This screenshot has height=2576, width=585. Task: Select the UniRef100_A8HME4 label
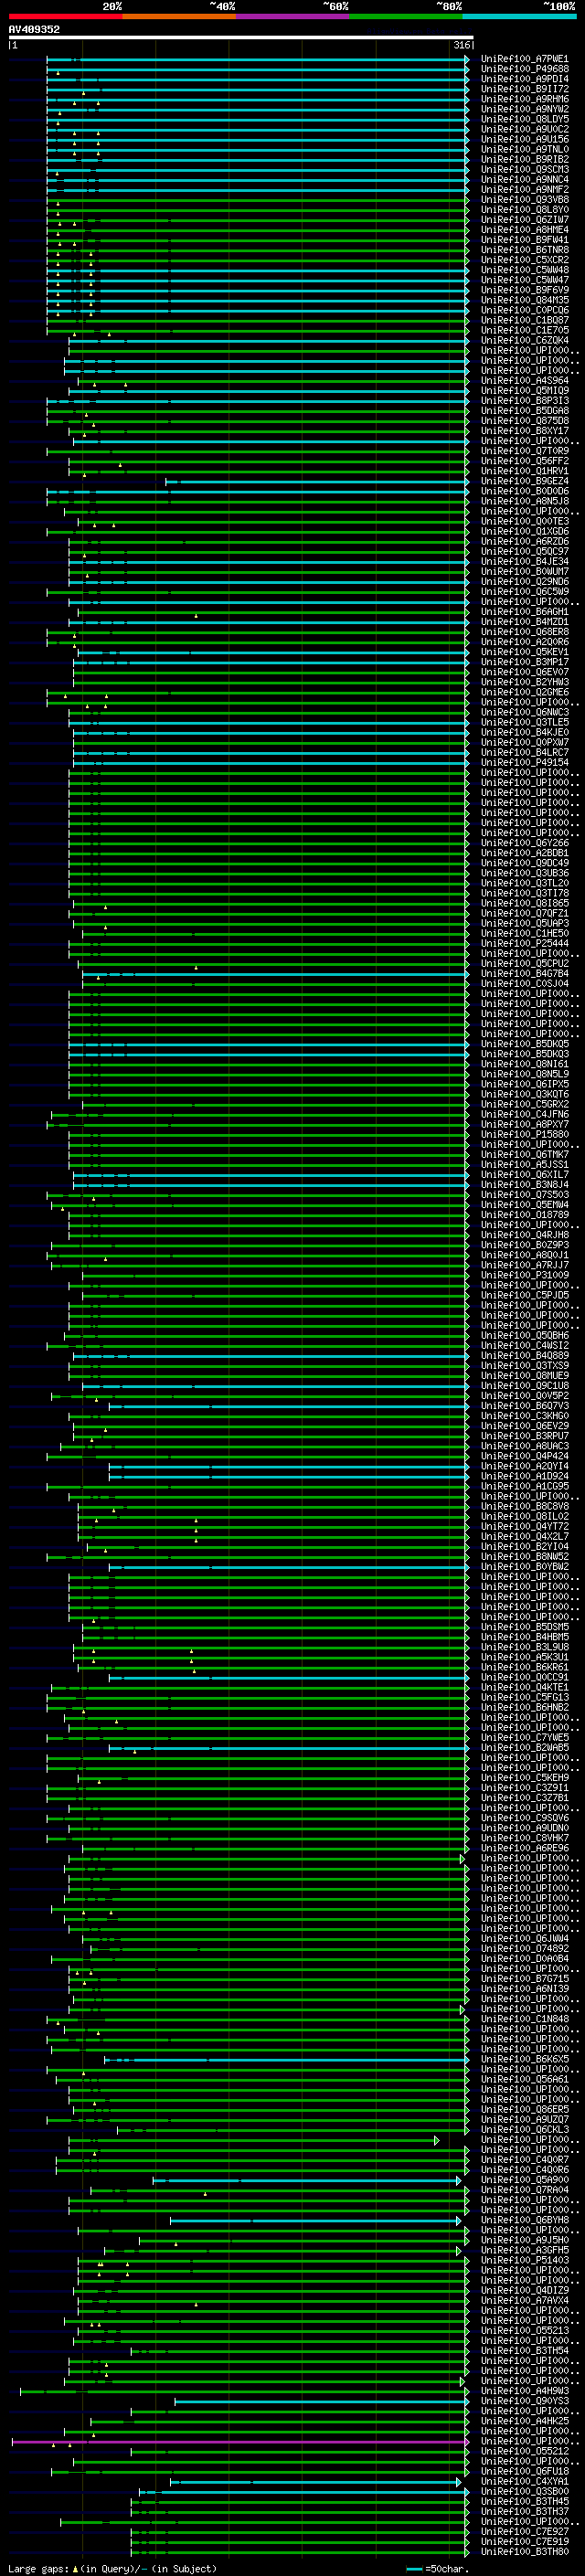tap(524, 230)
